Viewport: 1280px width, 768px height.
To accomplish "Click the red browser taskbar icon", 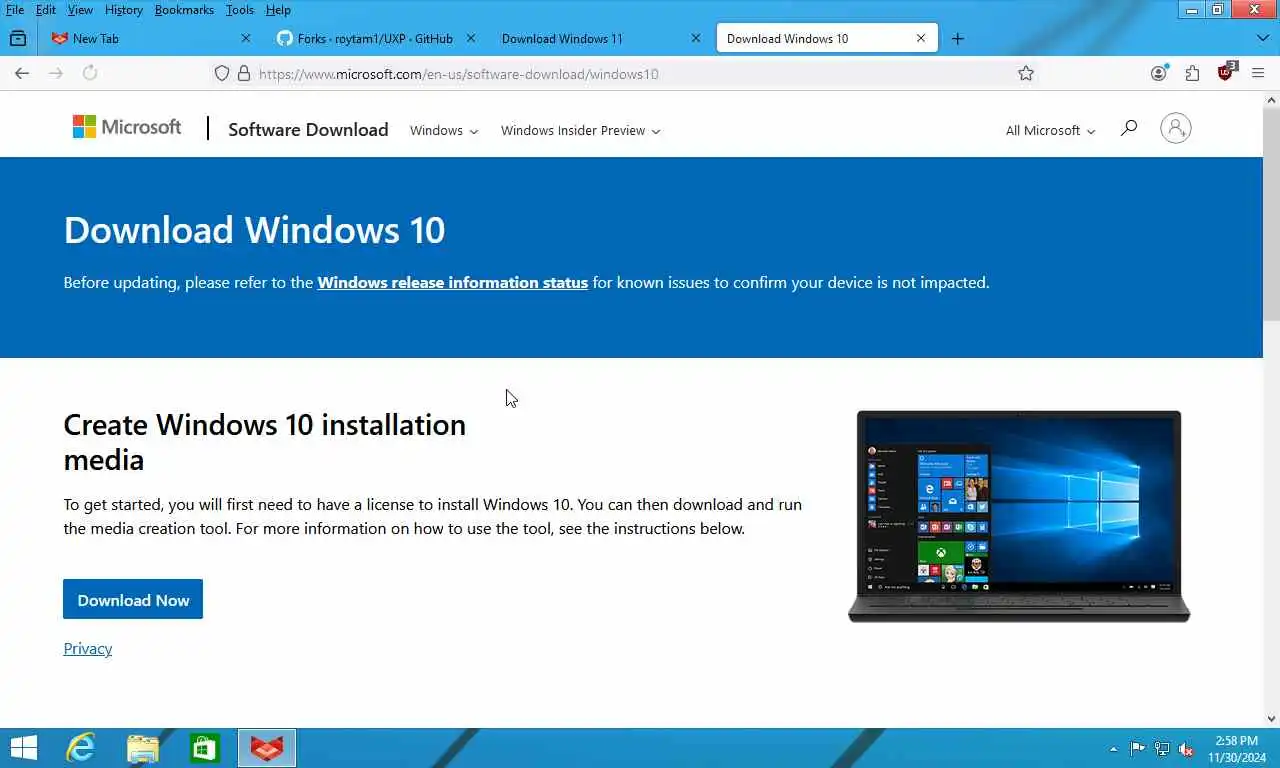I will click(267, 748).
